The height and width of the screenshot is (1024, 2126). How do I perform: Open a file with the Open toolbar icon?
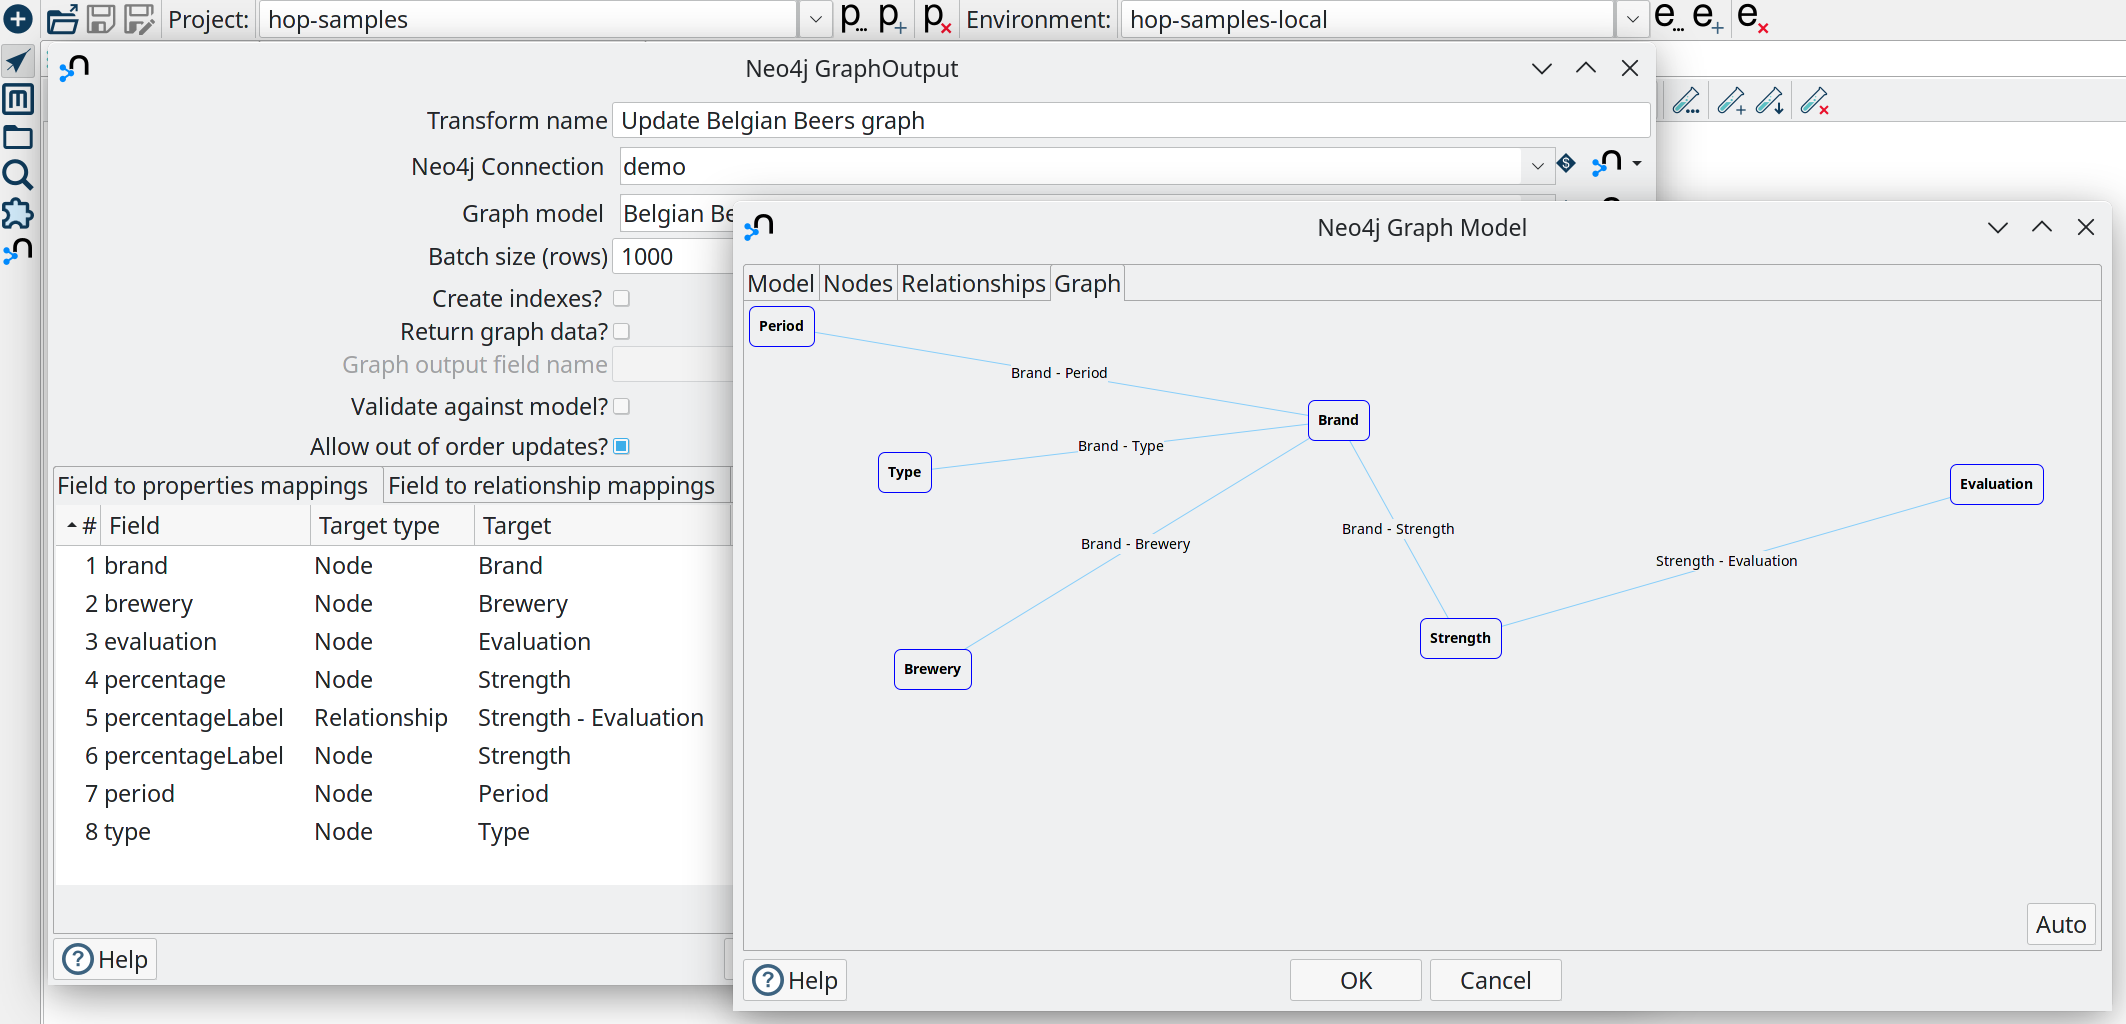(63, 19)
